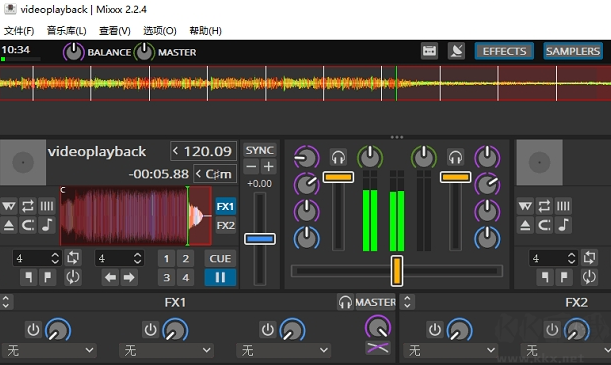
Task: Click the arrow left of key C#m
Action: click(x=199, y=174)
